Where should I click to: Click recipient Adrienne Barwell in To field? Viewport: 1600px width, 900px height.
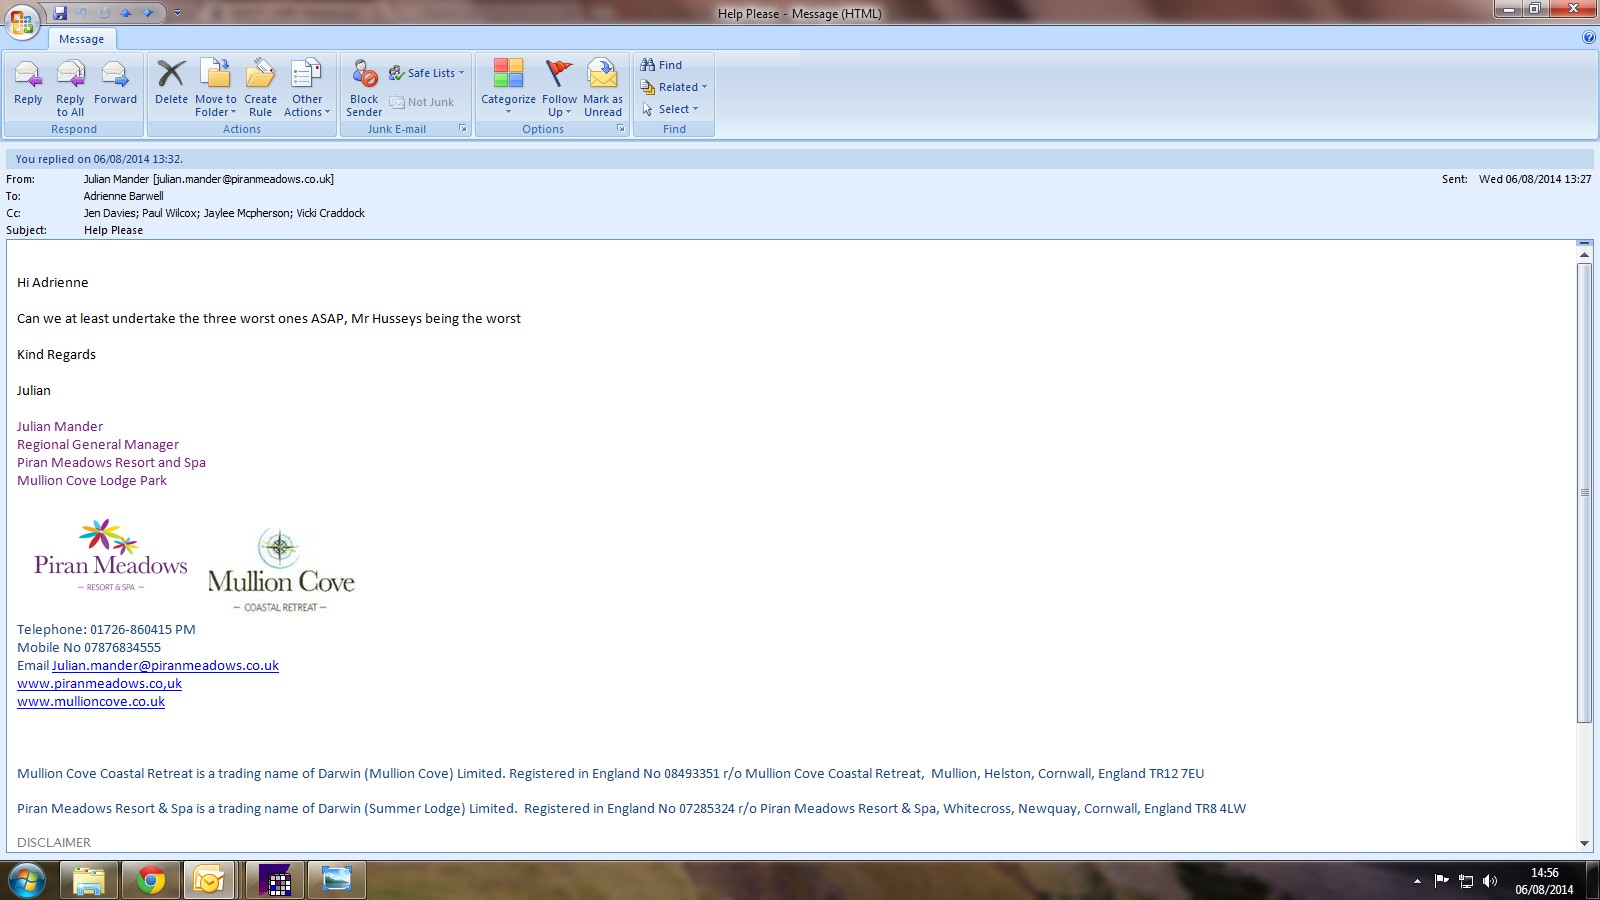[123, 196]
